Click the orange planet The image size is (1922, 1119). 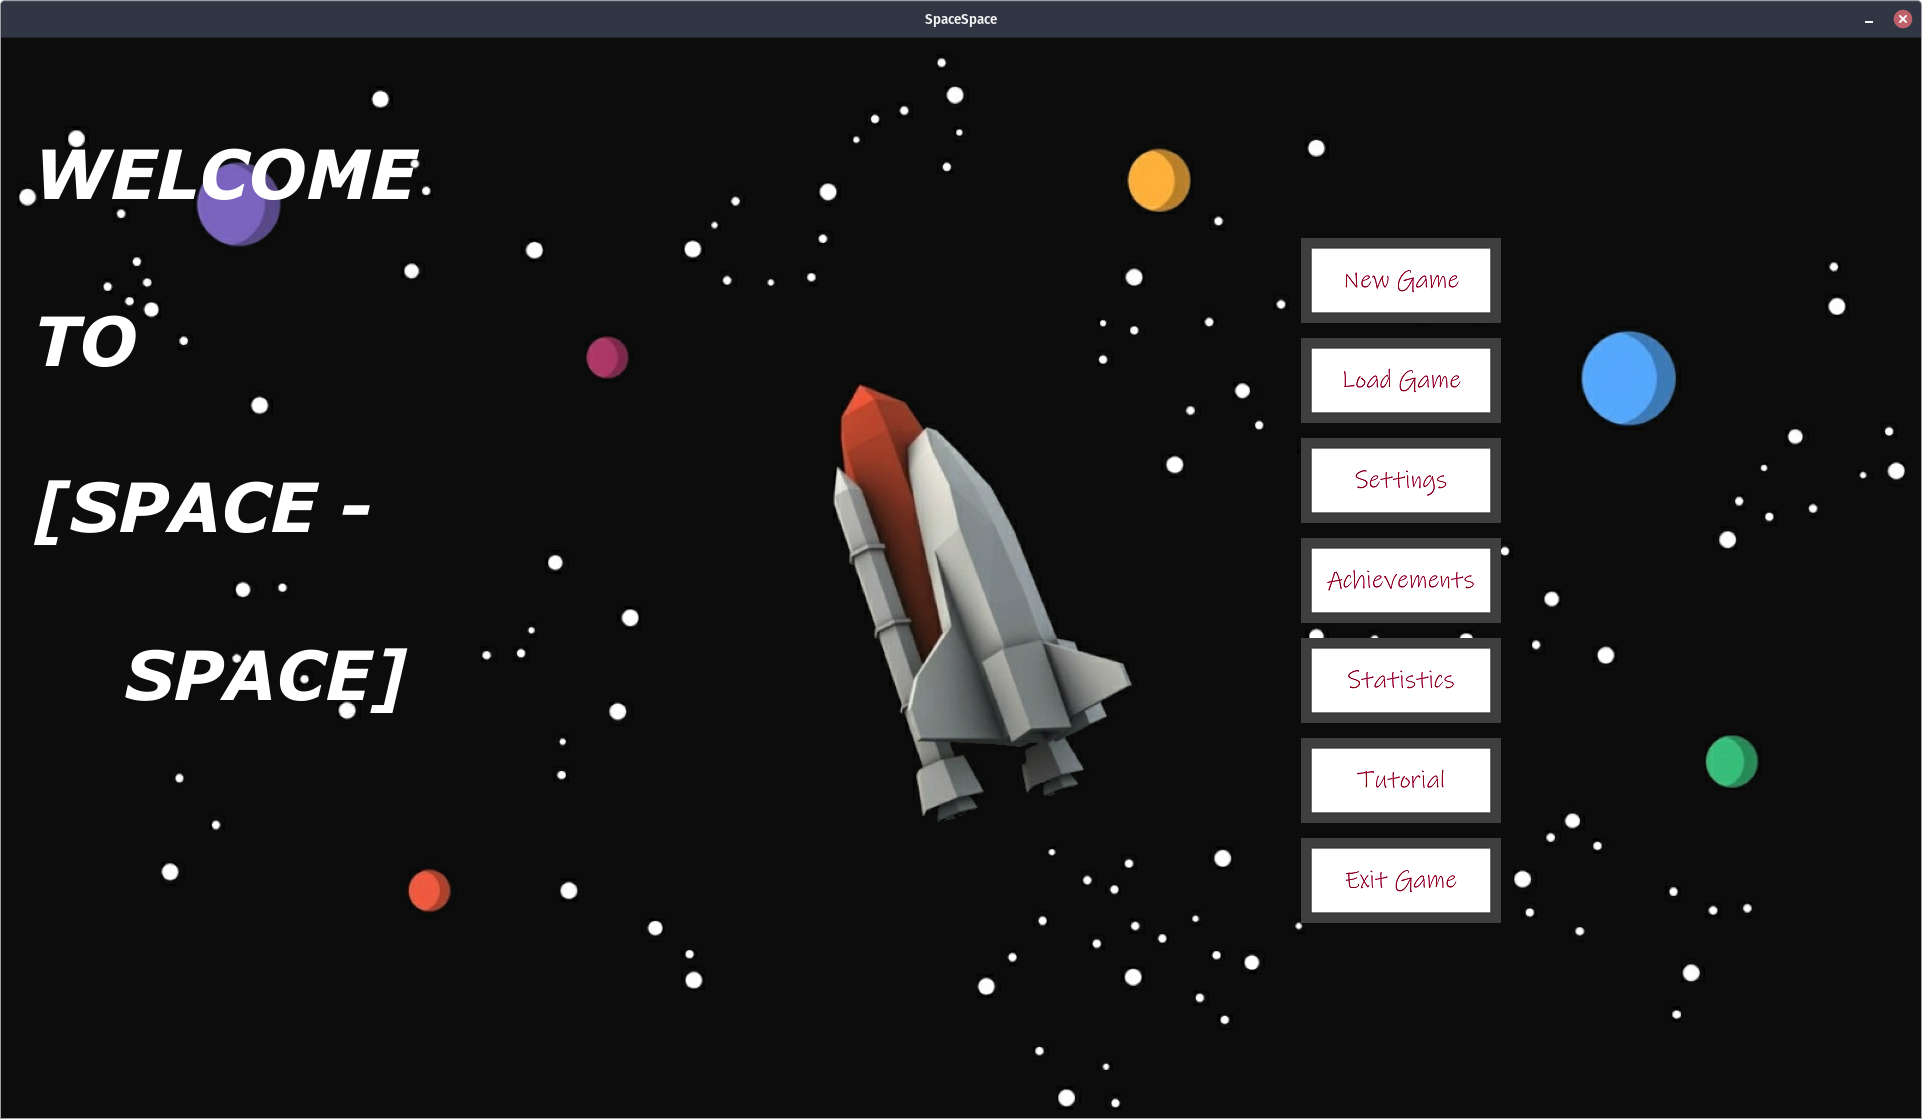tap(1158, 180)
